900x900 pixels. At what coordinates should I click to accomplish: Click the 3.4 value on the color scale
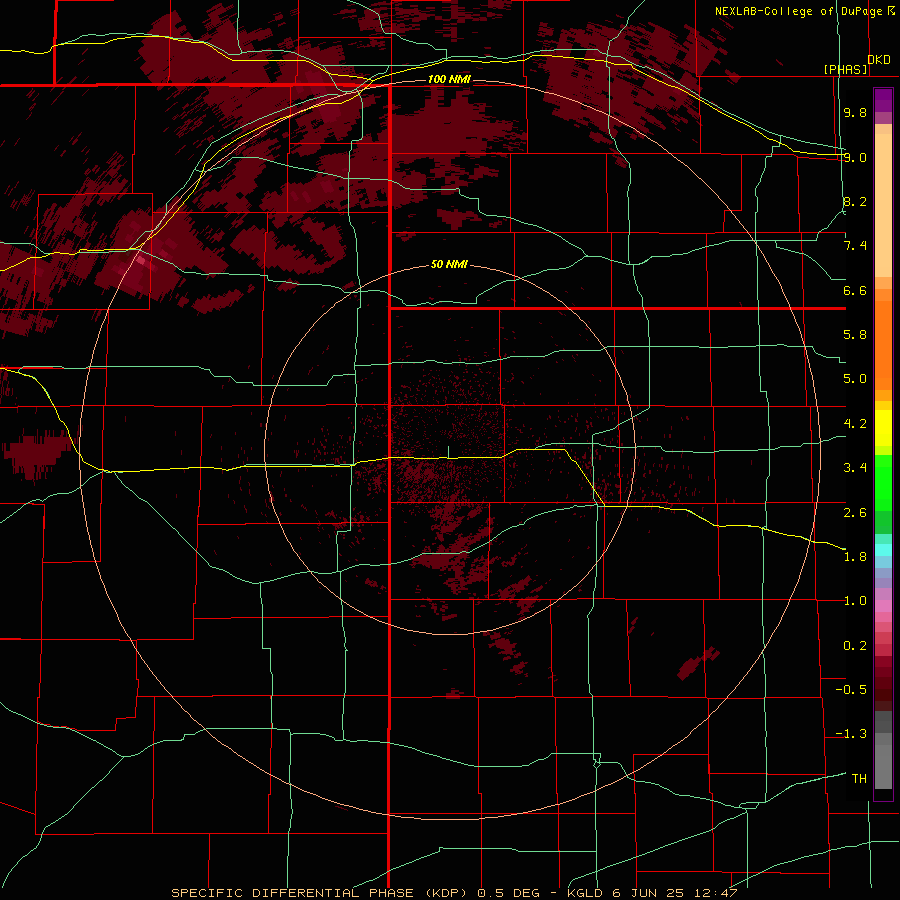click(855, 468)
